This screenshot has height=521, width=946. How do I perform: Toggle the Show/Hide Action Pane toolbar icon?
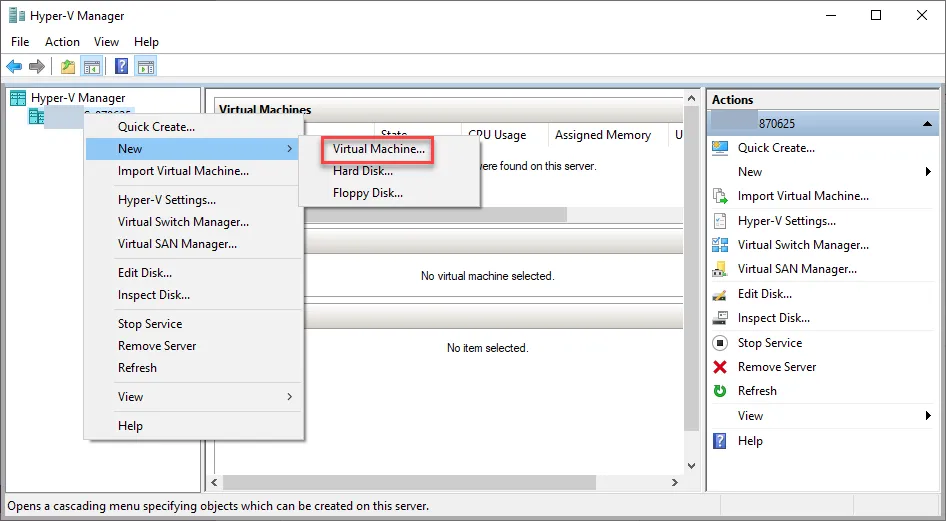(x=145, y=66)
